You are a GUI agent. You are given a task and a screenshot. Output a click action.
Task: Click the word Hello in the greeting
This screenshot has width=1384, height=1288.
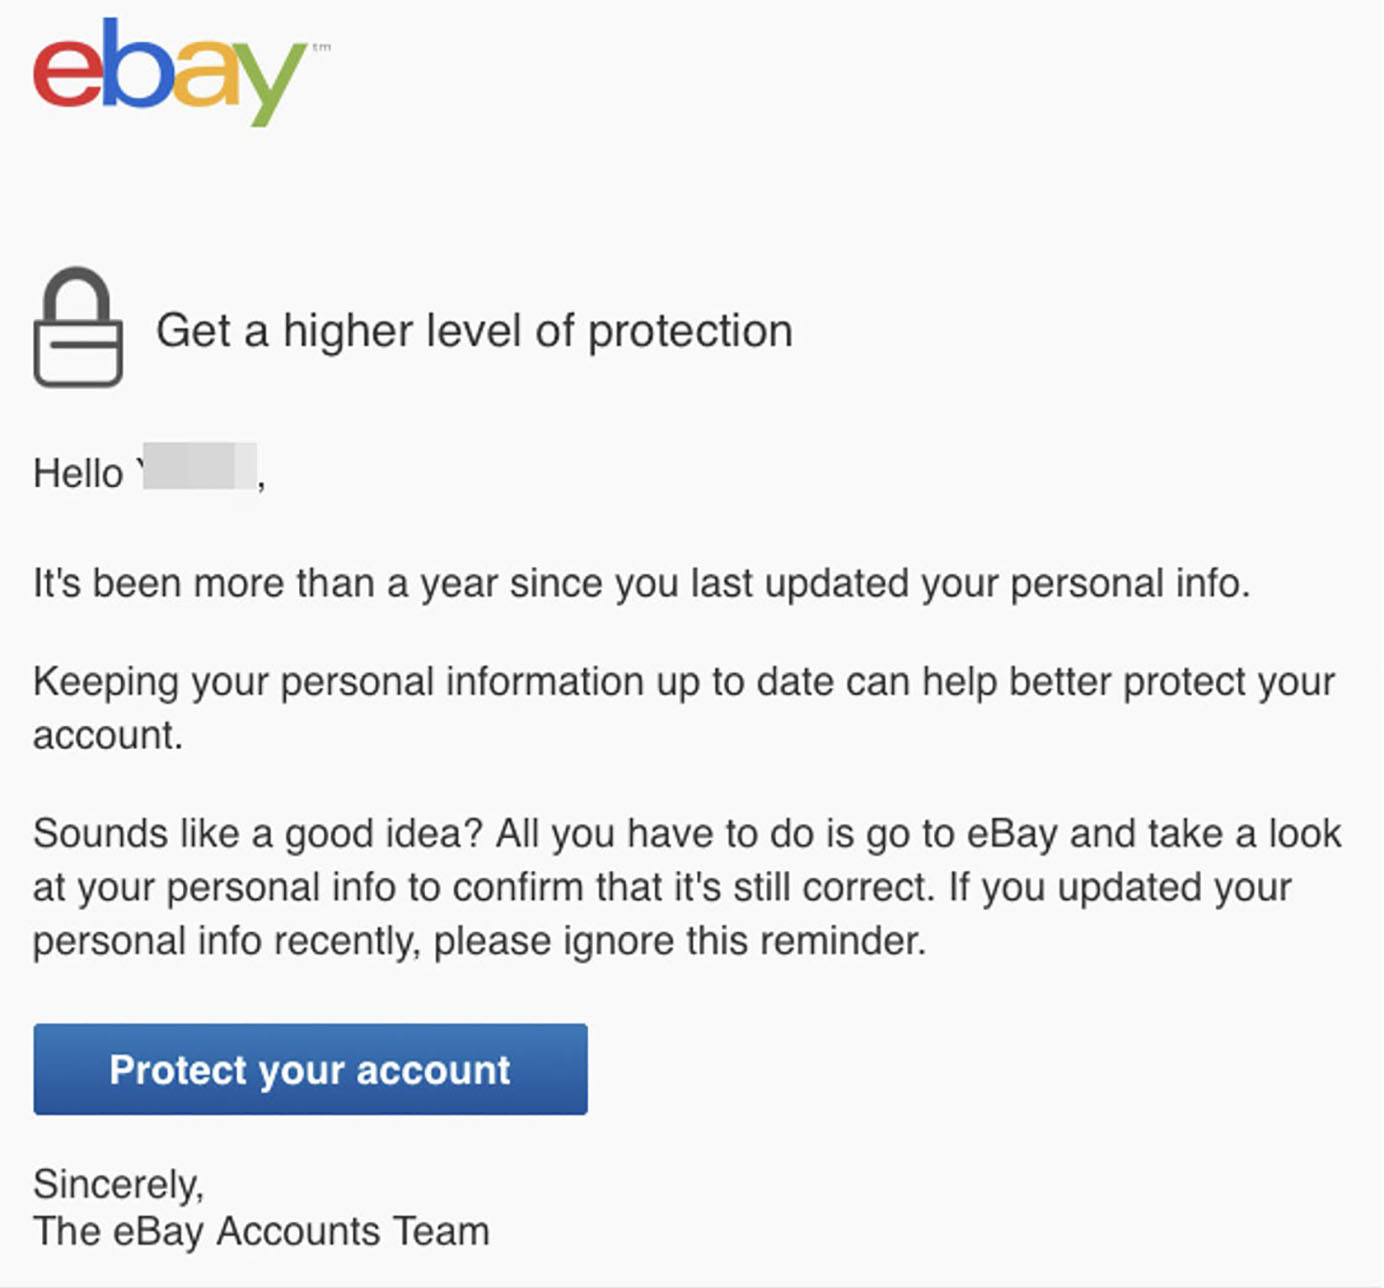tap(78, 473)
